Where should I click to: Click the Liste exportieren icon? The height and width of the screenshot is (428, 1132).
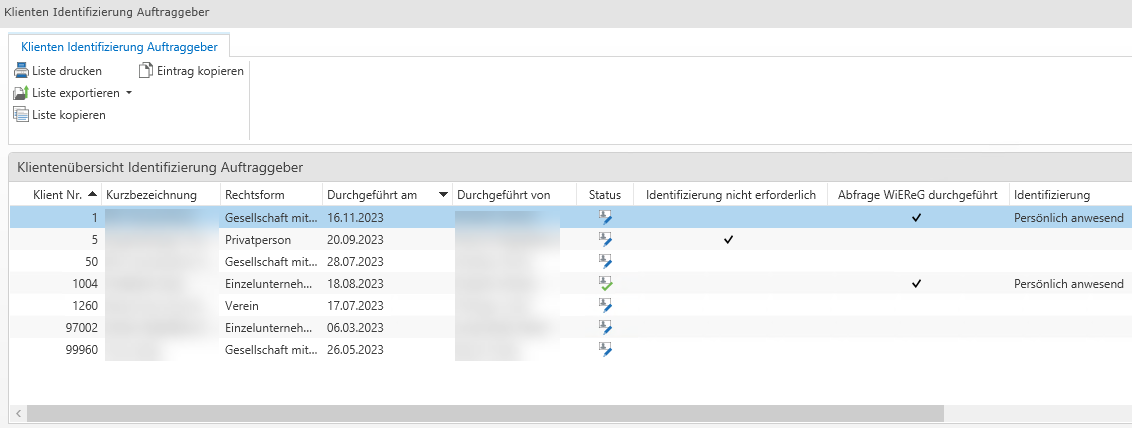(x=21, y=93)
